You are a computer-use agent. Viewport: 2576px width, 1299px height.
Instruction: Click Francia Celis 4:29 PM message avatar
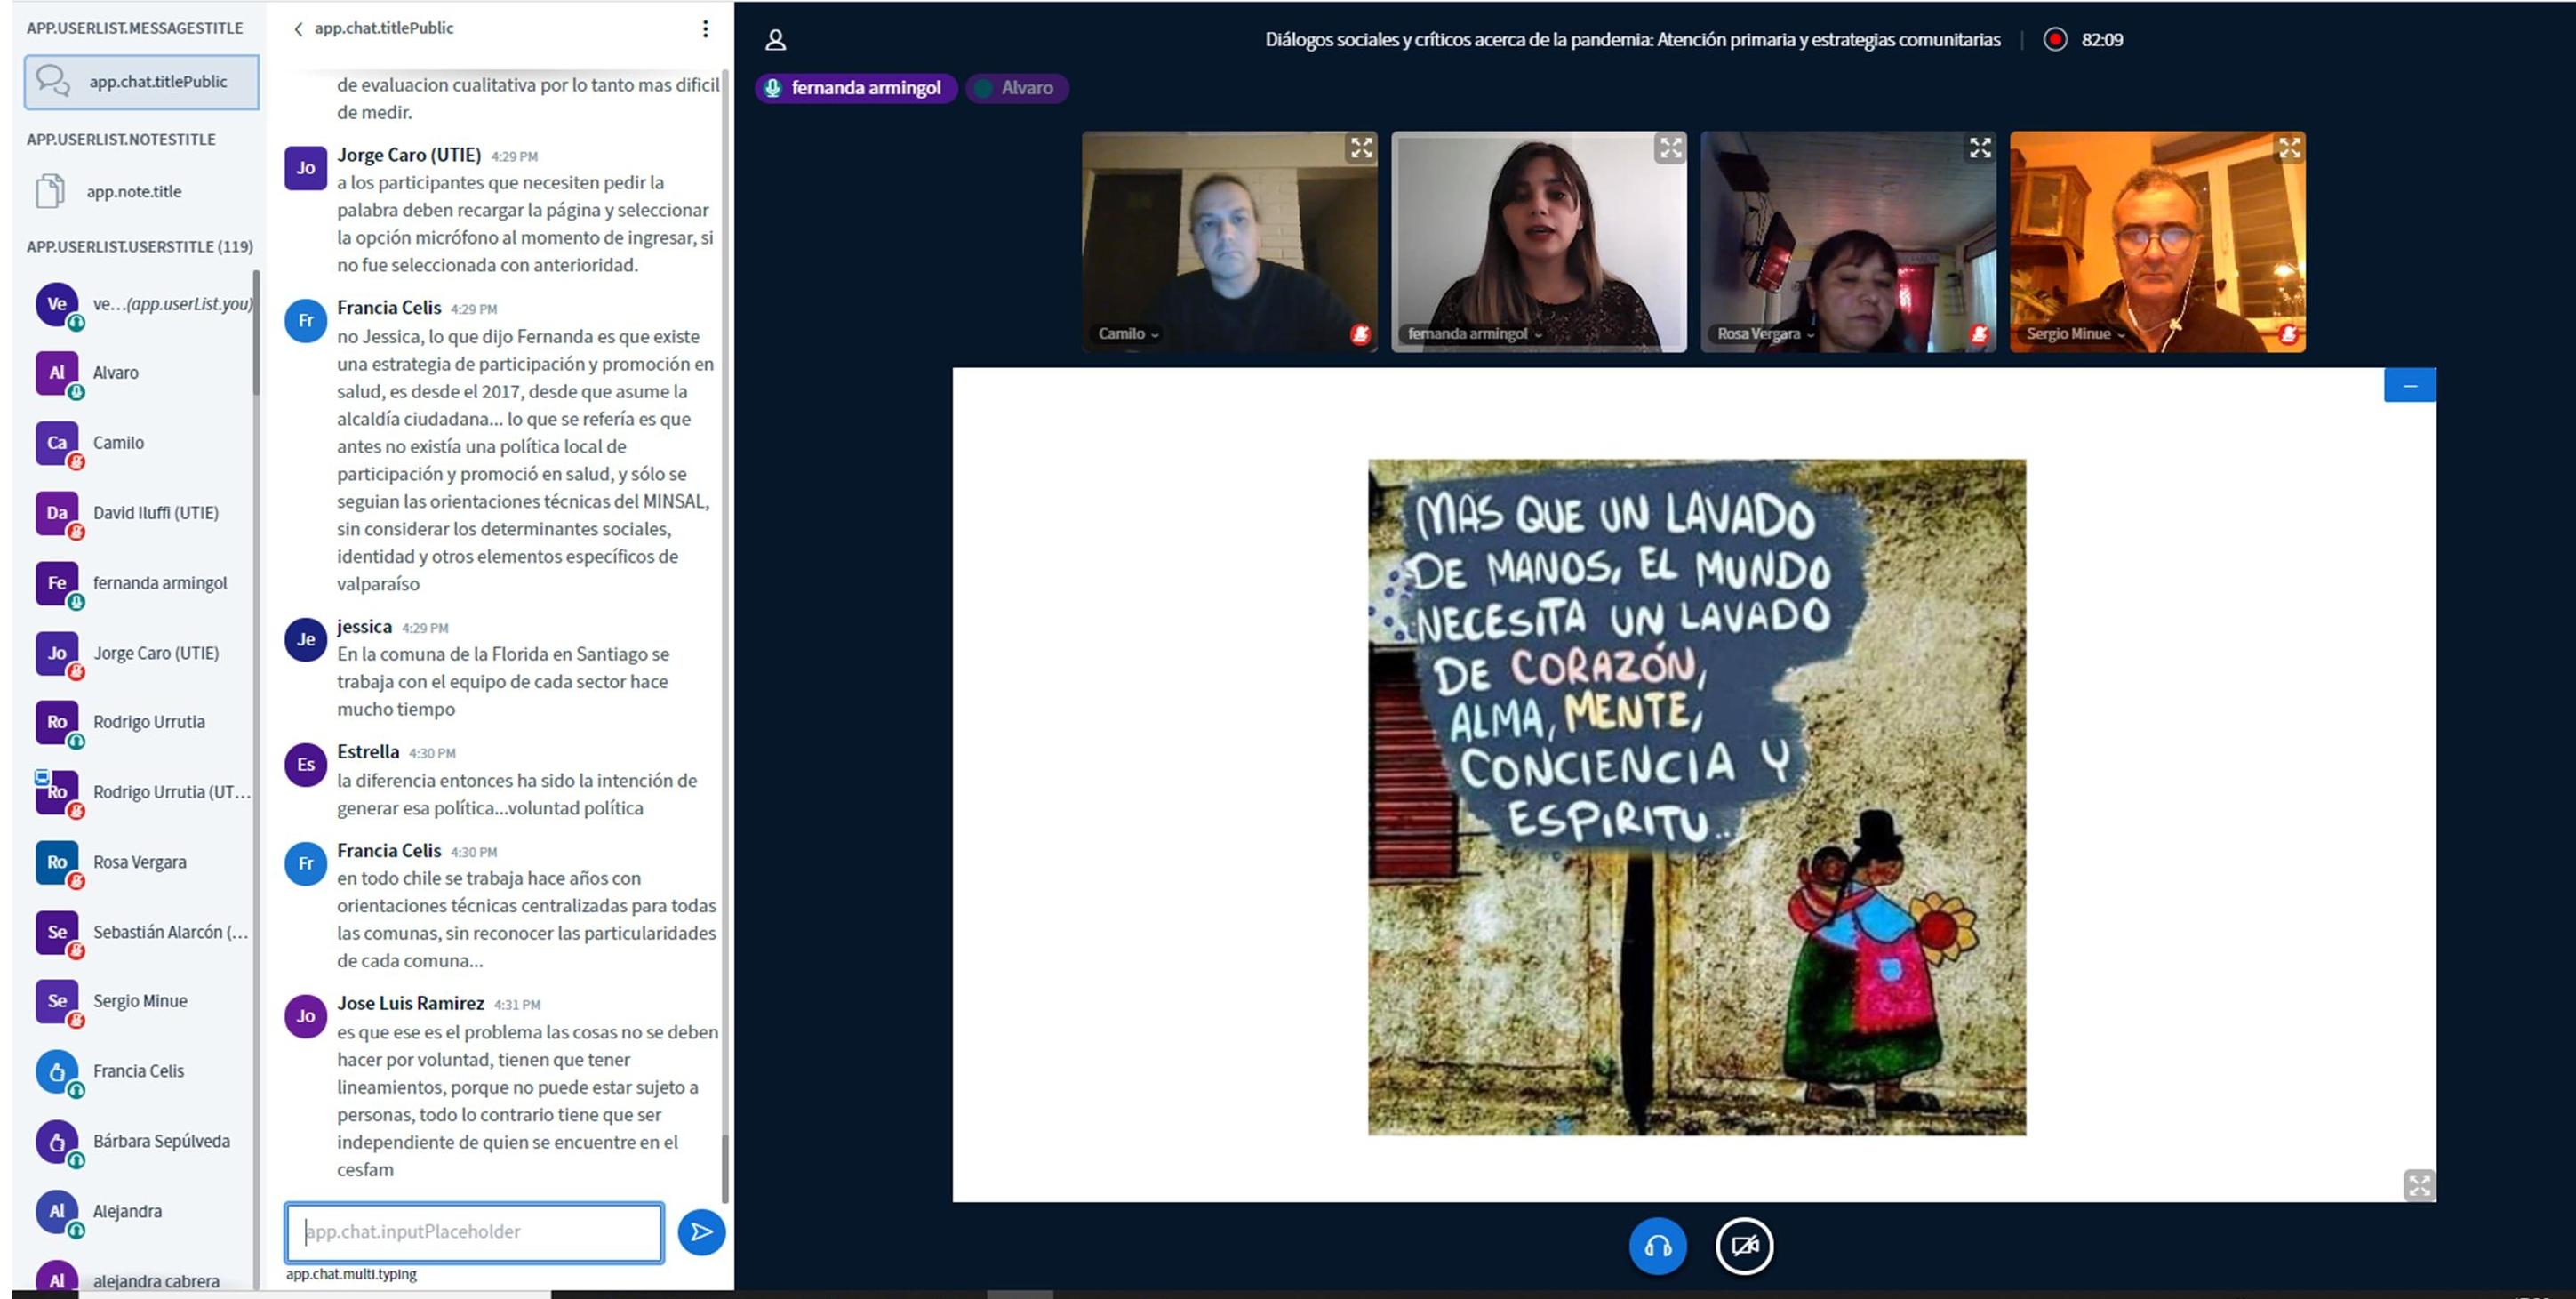point(306,321)
